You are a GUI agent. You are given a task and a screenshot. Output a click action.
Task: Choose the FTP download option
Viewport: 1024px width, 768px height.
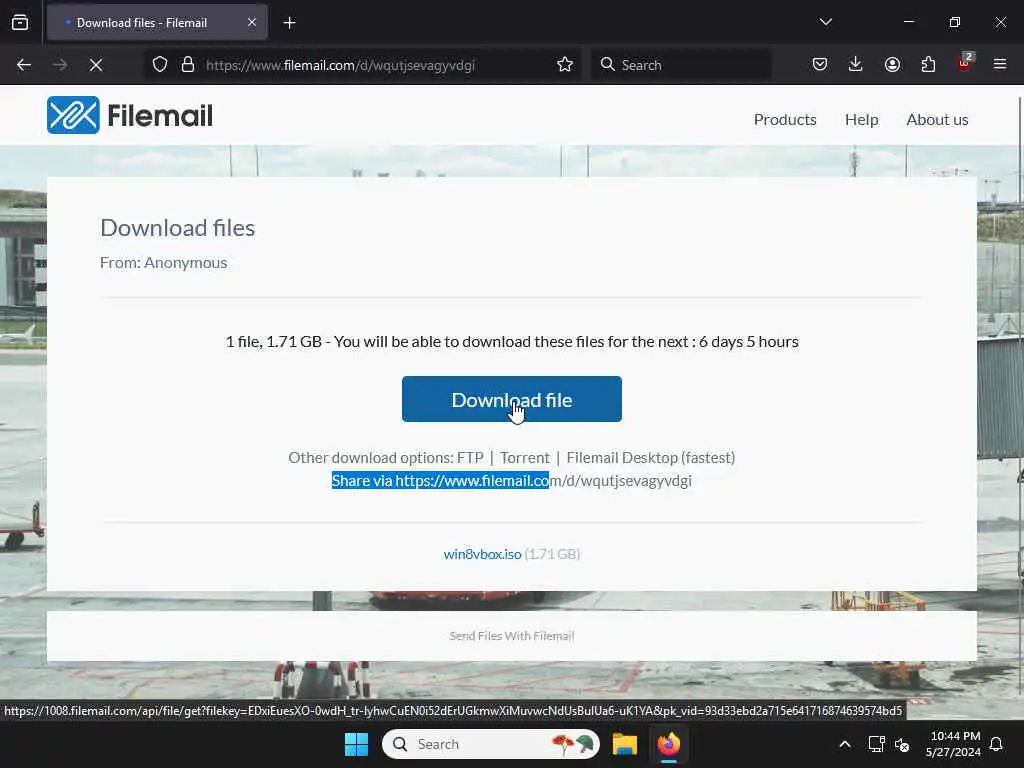[470, 458]
